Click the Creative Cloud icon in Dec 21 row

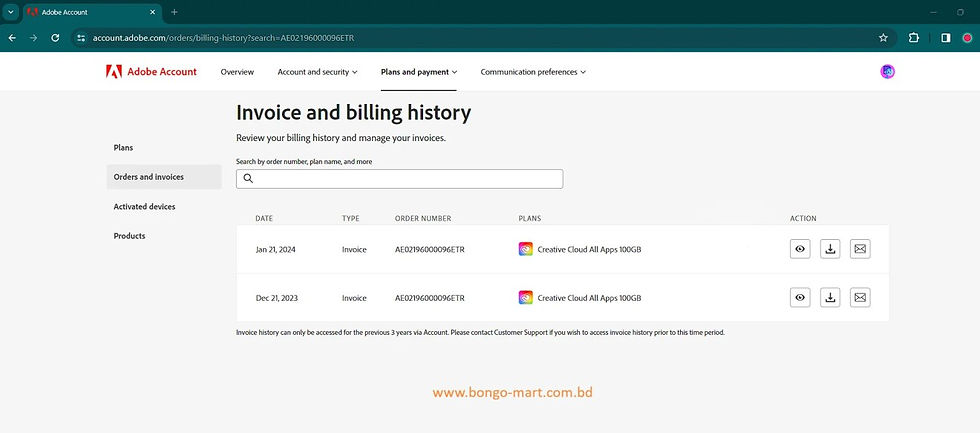[x=526, y=297]
